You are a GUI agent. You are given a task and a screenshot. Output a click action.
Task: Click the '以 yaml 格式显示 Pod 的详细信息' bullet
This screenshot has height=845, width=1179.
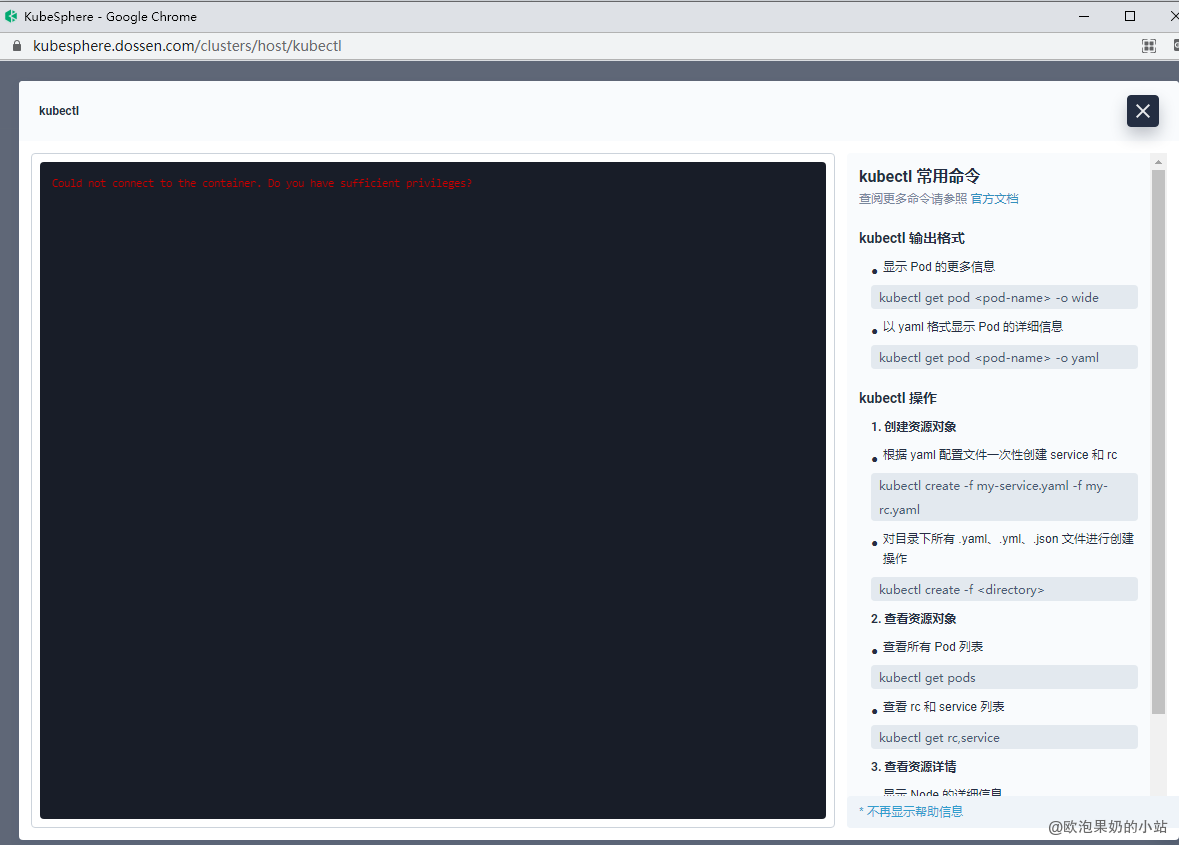click(972, 327)
